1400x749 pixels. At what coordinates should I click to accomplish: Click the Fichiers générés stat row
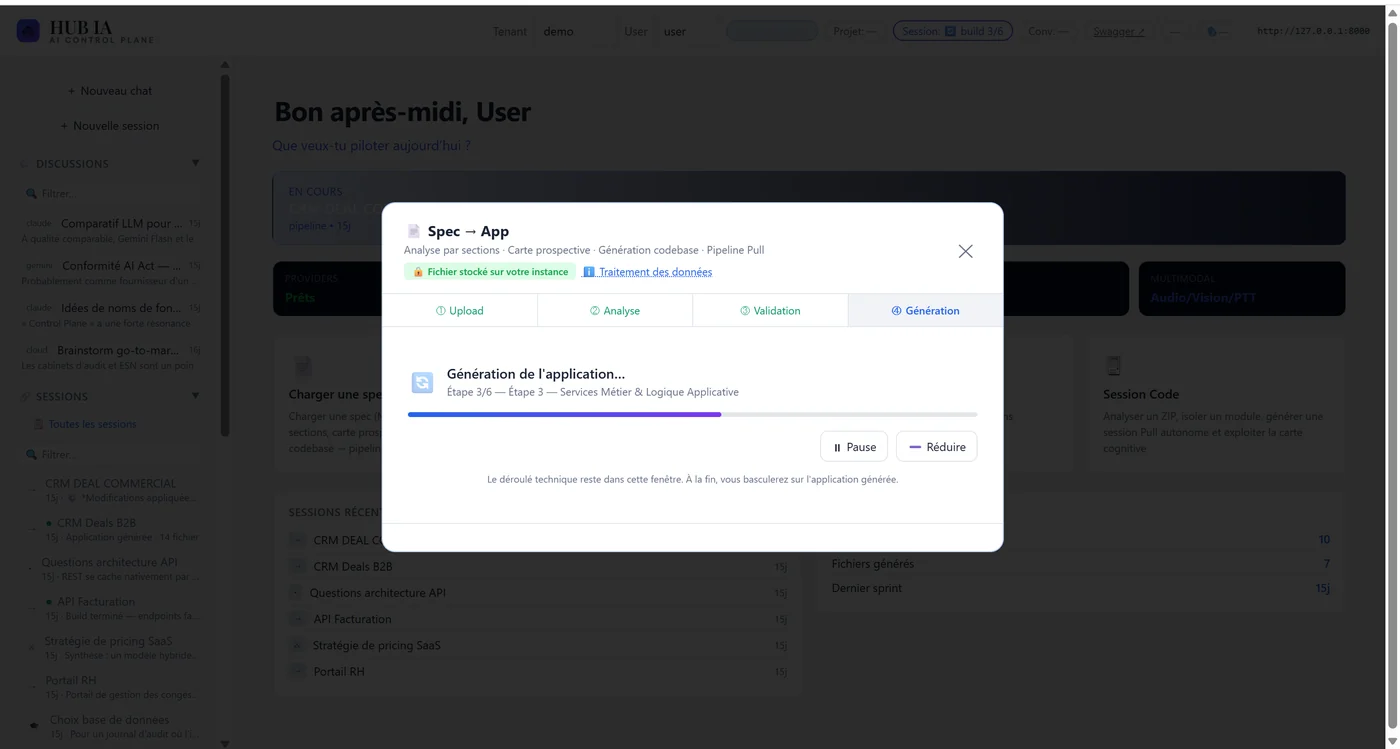(1080, 564)
